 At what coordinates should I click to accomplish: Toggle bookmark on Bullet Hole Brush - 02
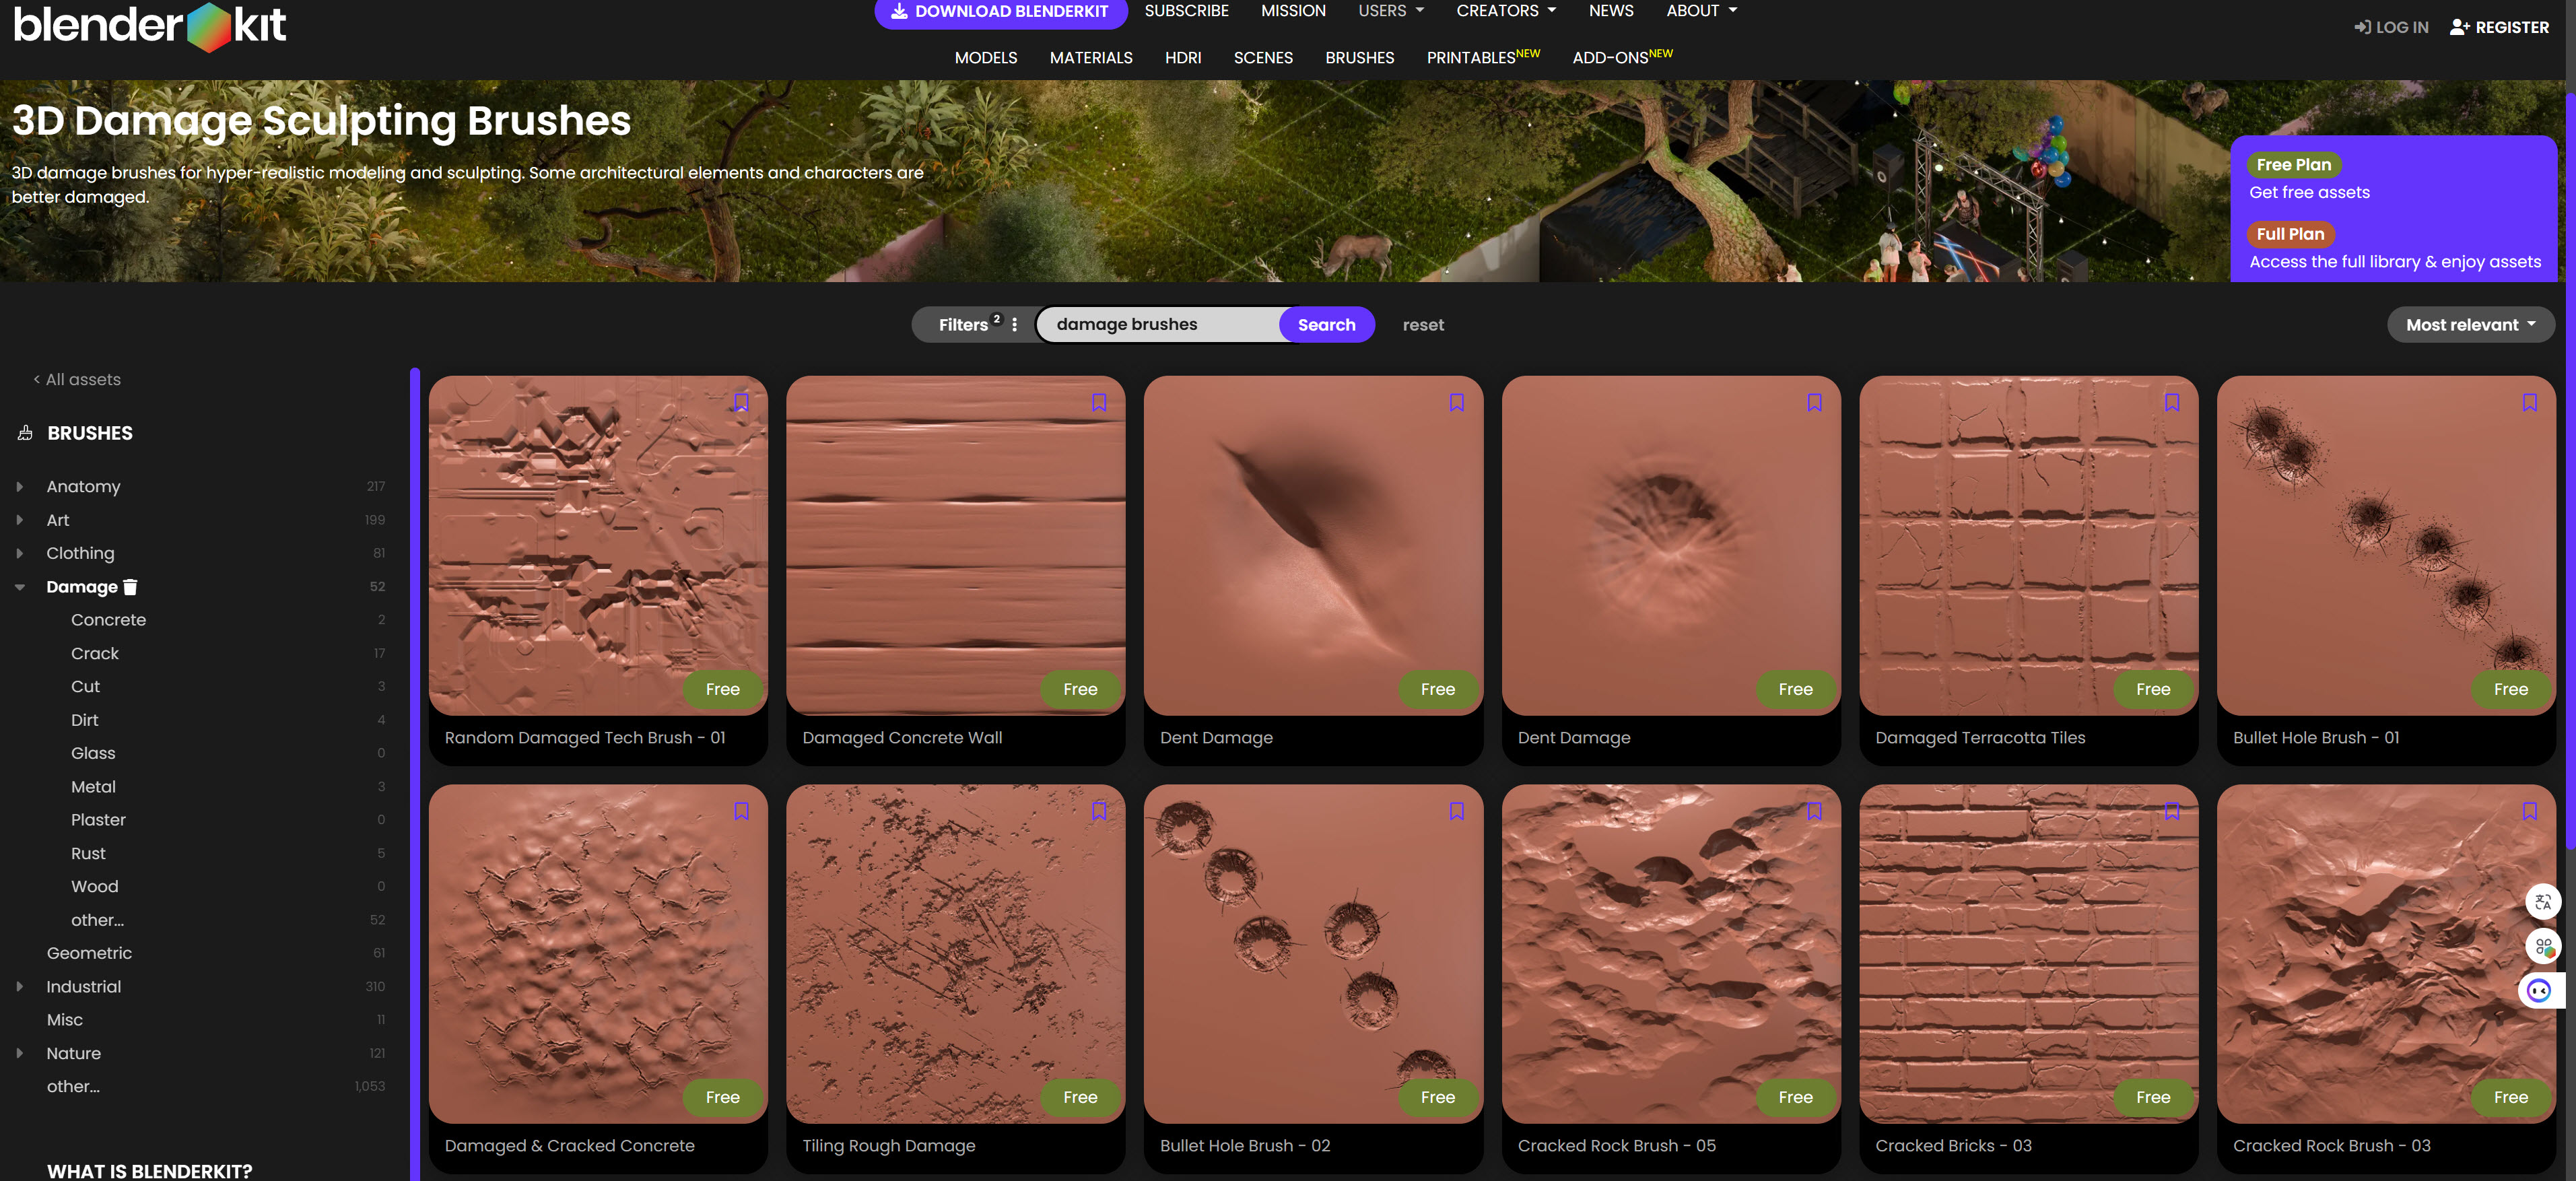tap(1456, 811)
